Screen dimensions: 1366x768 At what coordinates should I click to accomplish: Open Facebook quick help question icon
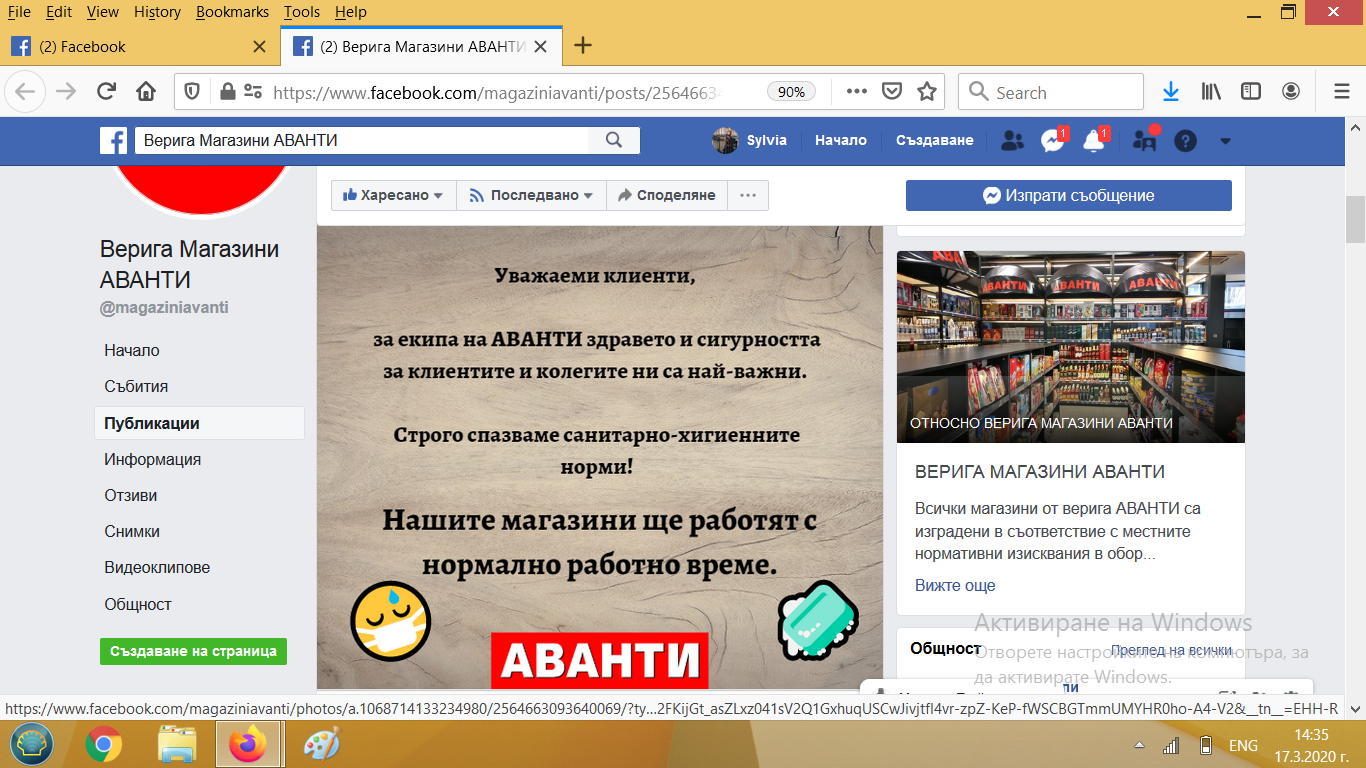coord(1185,141)
